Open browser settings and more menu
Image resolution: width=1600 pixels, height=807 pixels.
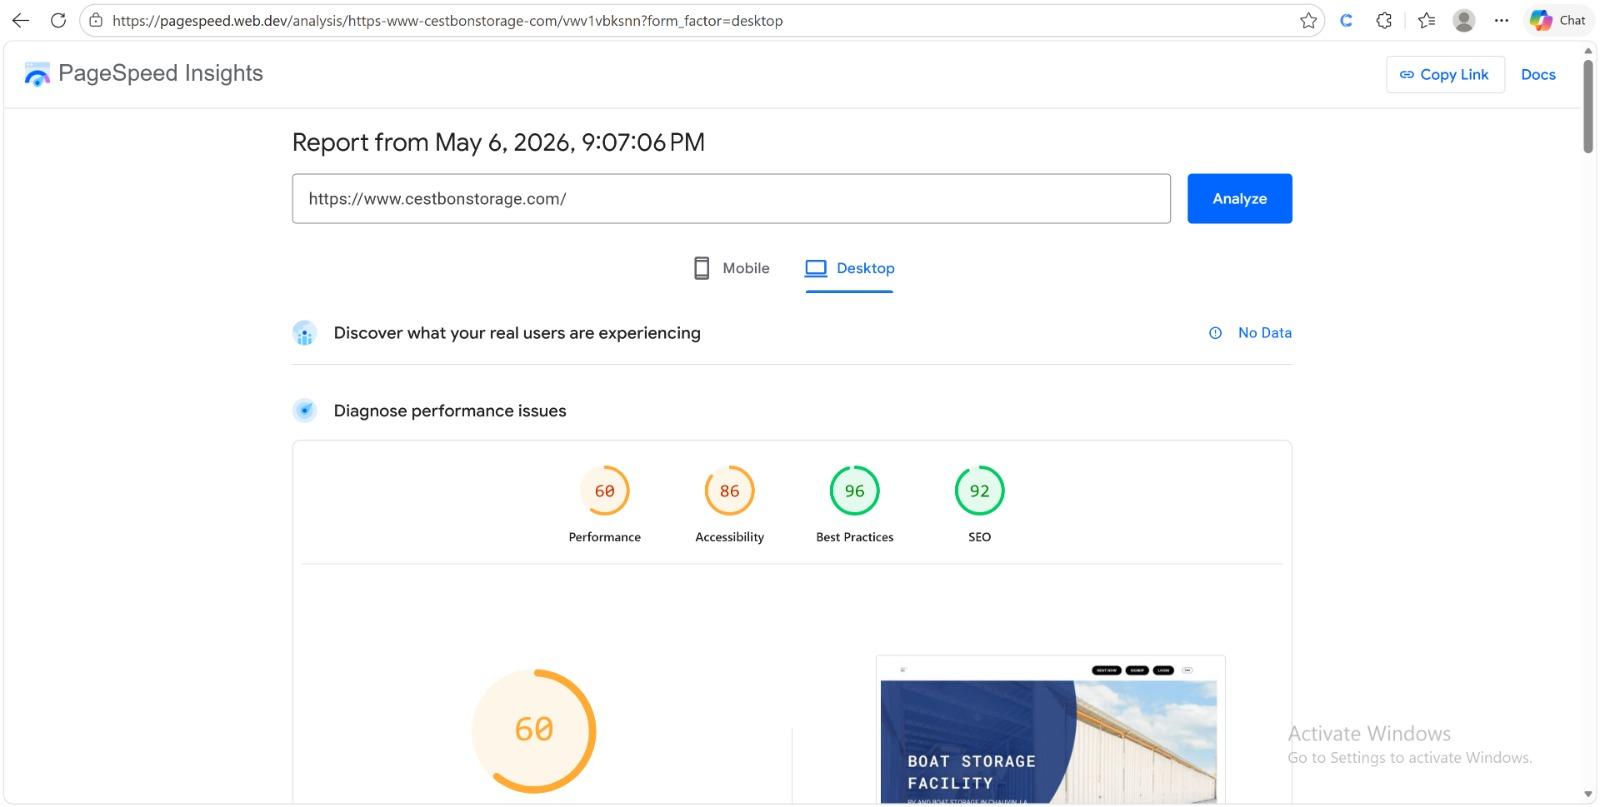click(x=1501, y=20)
